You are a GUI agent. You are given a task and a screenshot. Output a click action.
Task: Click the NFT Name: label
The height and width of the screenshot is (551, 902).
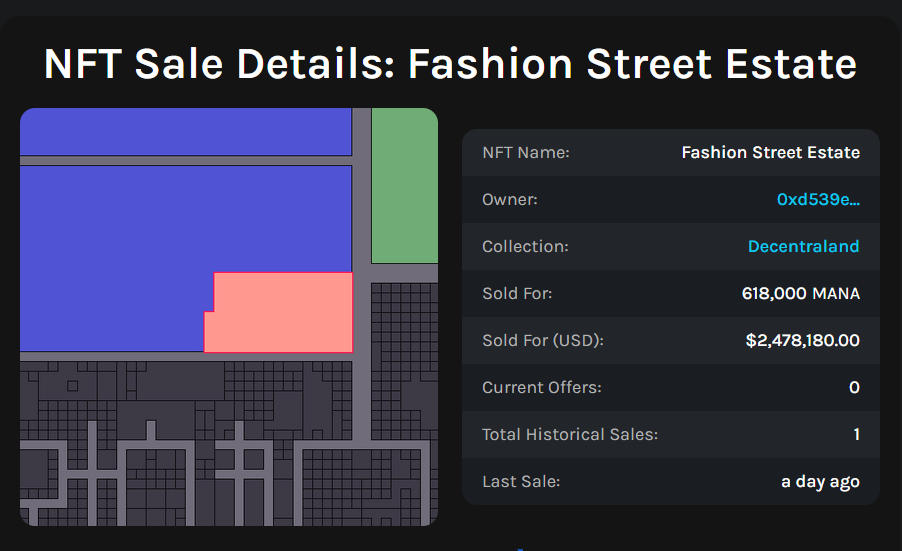526,152
